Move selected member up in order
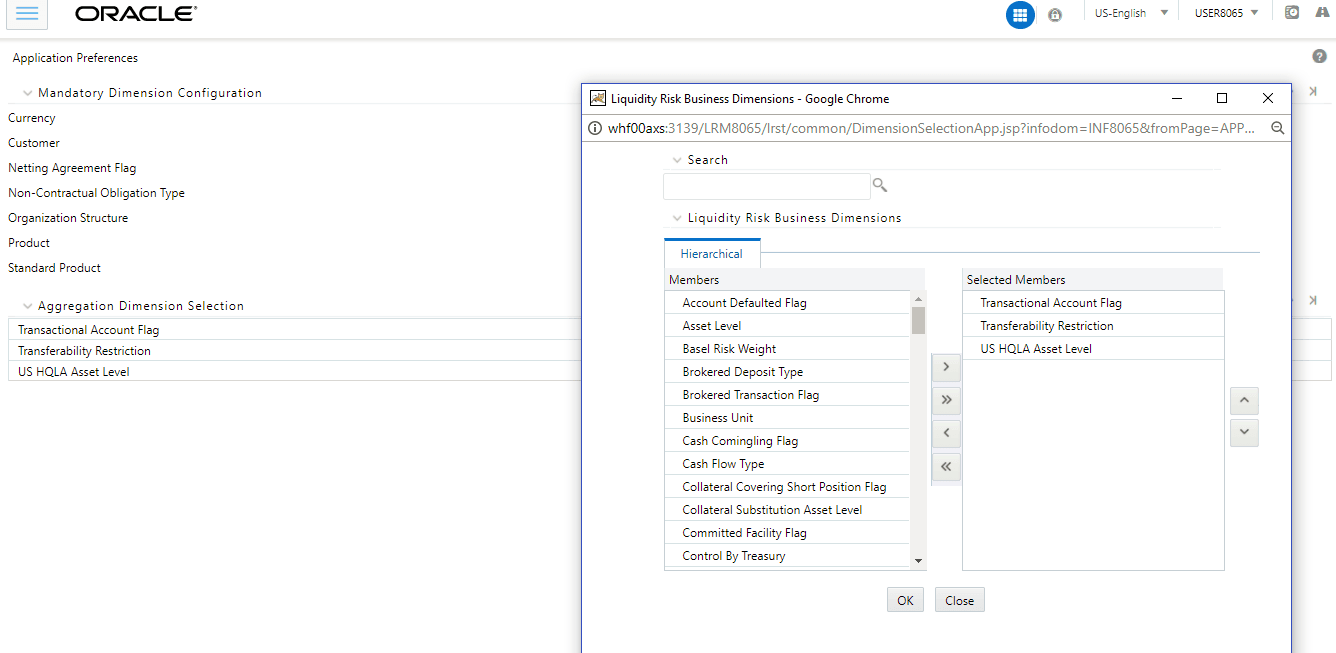The width and height of the screenshot is (1336, 653). pyautogui.click(x=1244, y=400)
